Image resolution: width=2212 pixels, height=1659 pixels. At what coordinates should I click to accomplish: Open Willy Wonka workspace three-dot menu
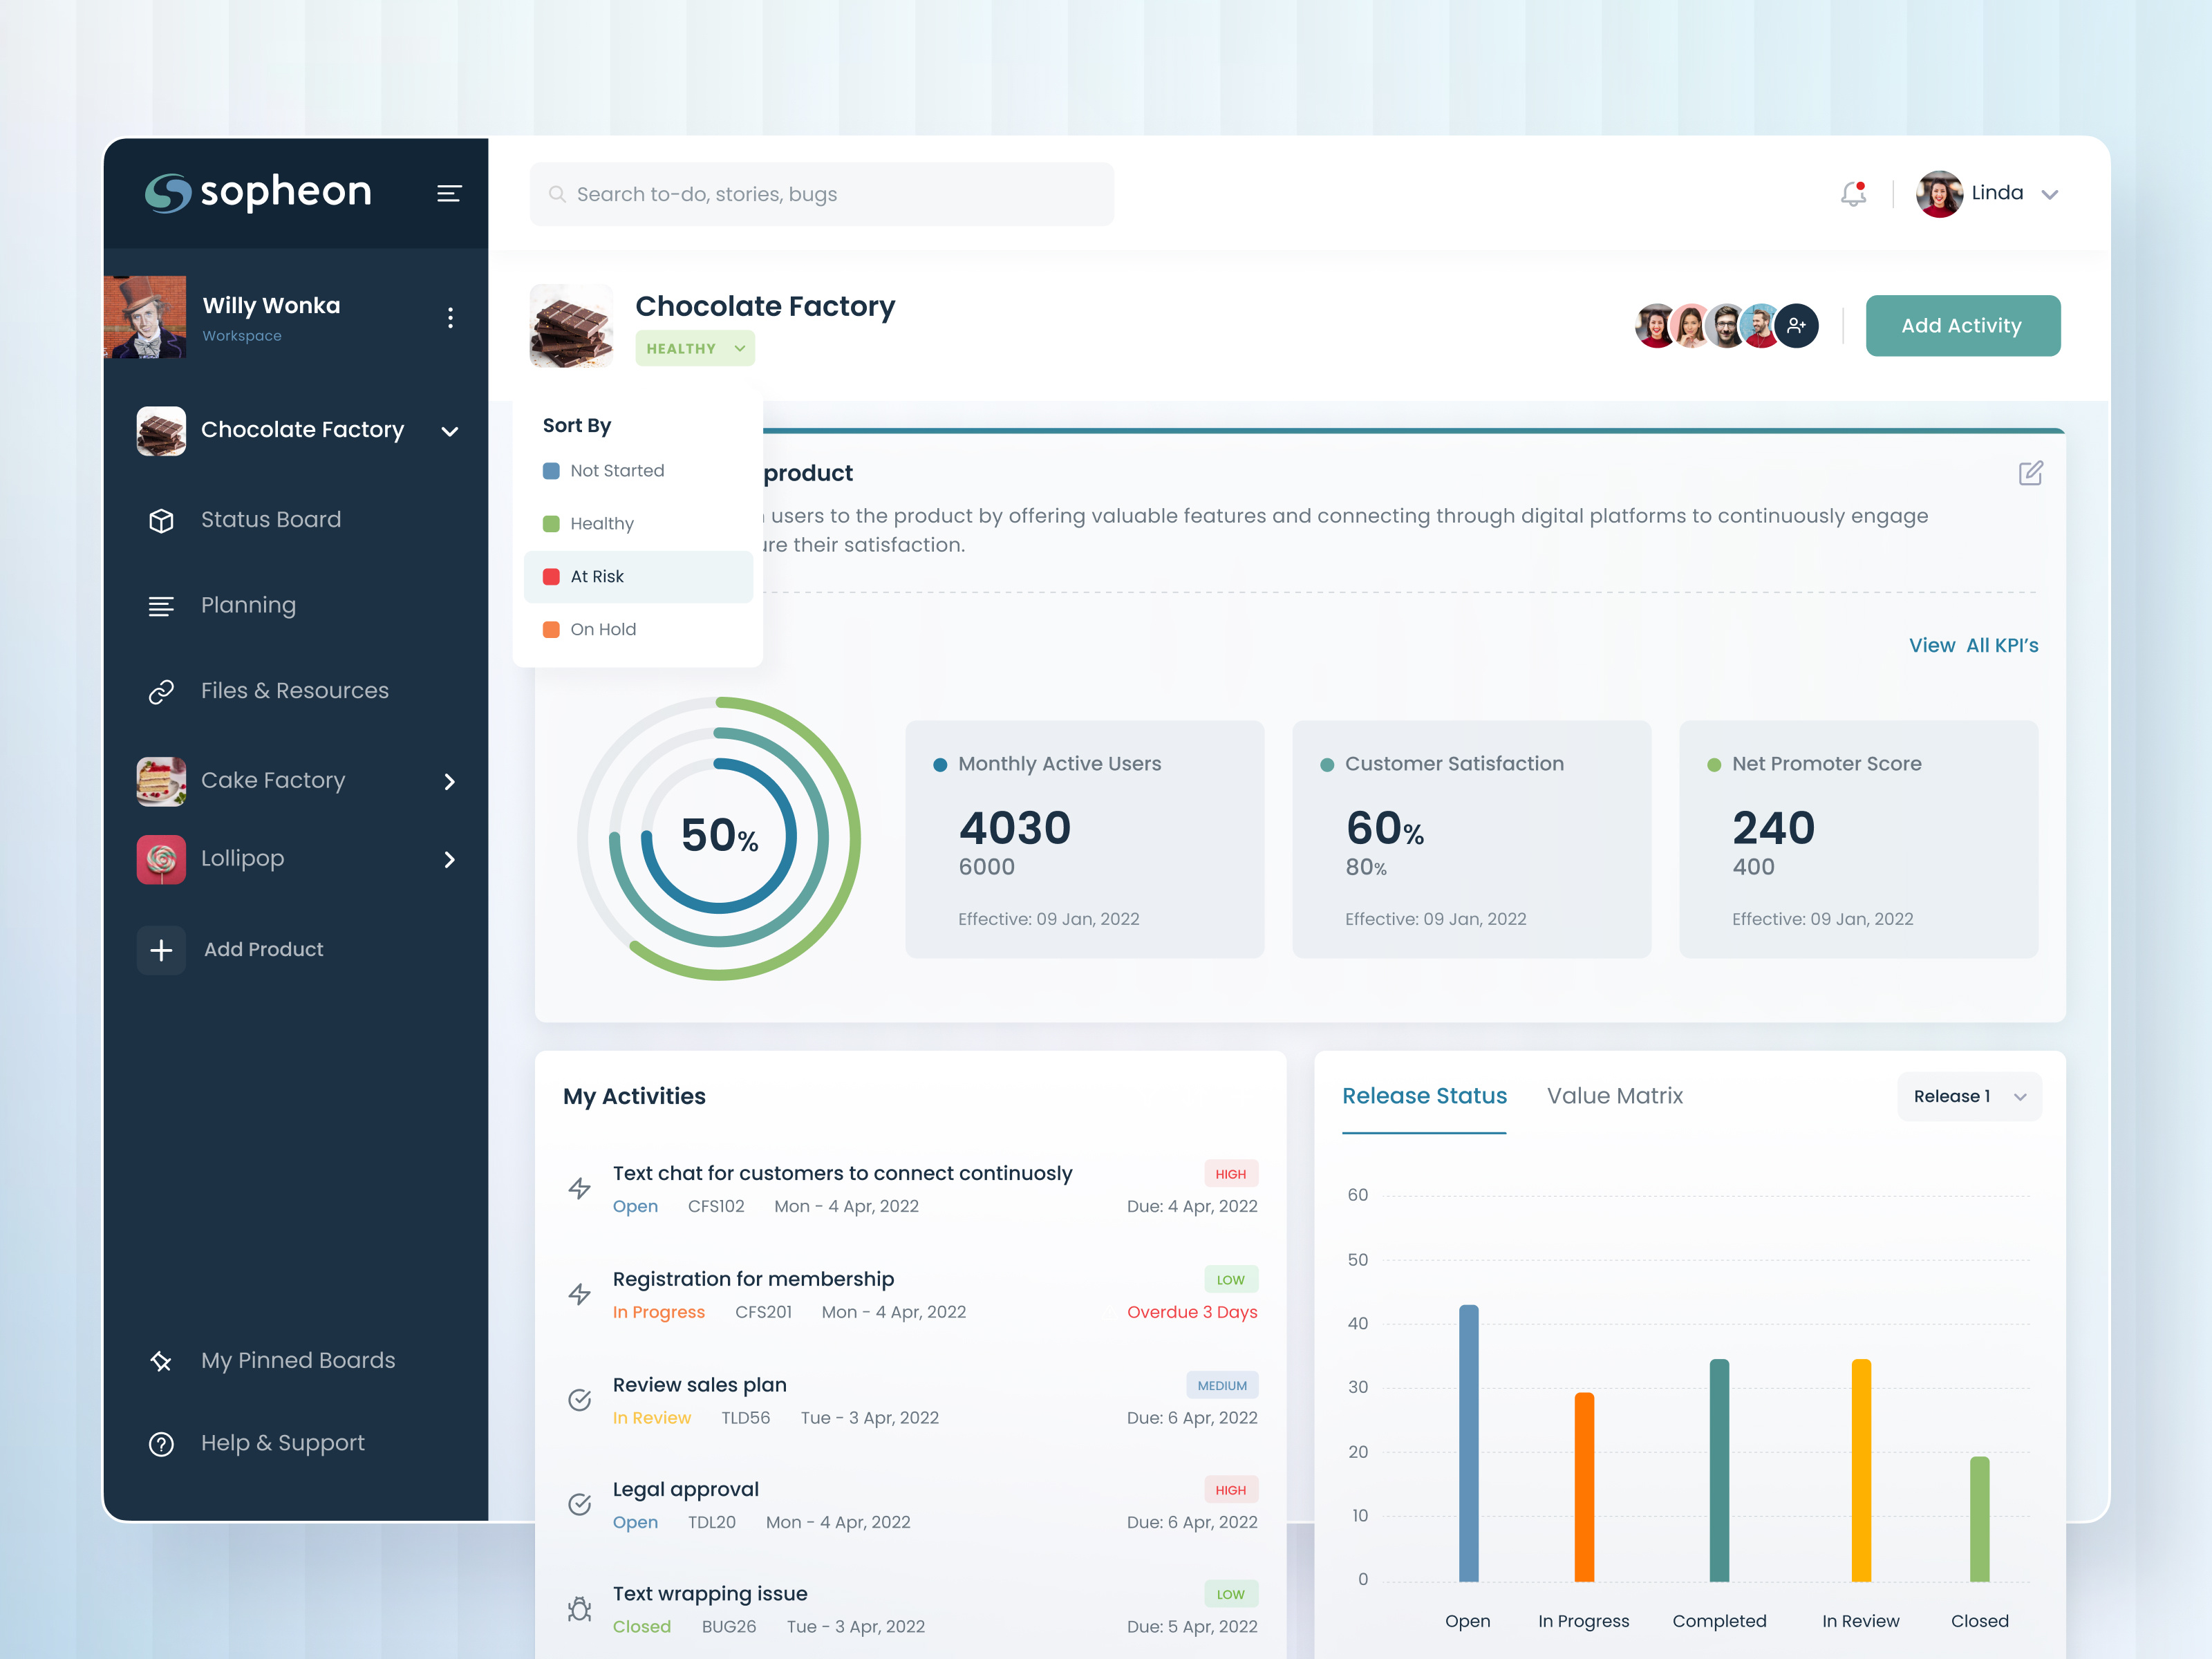[x=451, y=318]
